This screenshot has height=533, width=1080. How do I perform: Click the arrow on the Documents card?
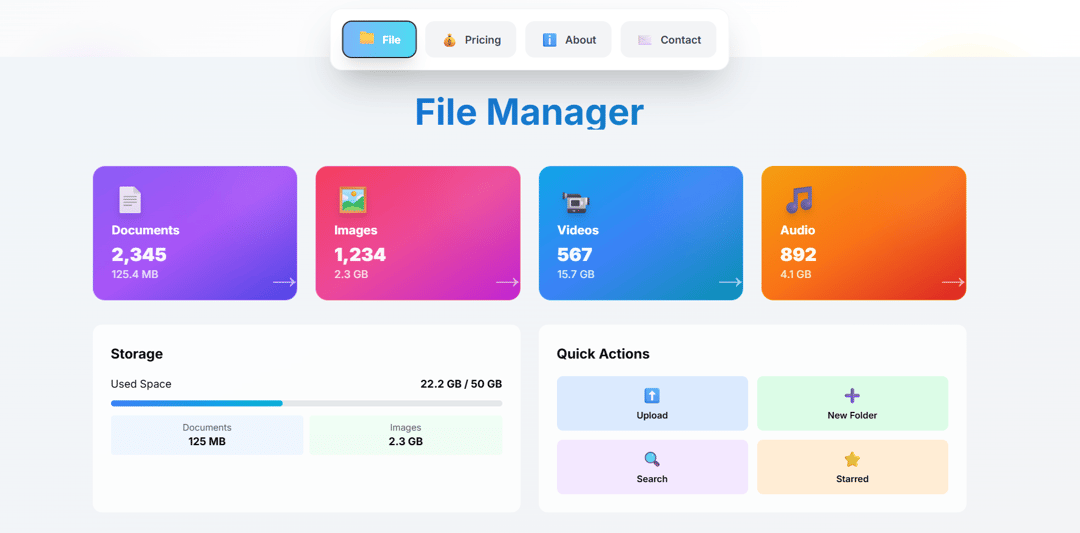point(284,282)
